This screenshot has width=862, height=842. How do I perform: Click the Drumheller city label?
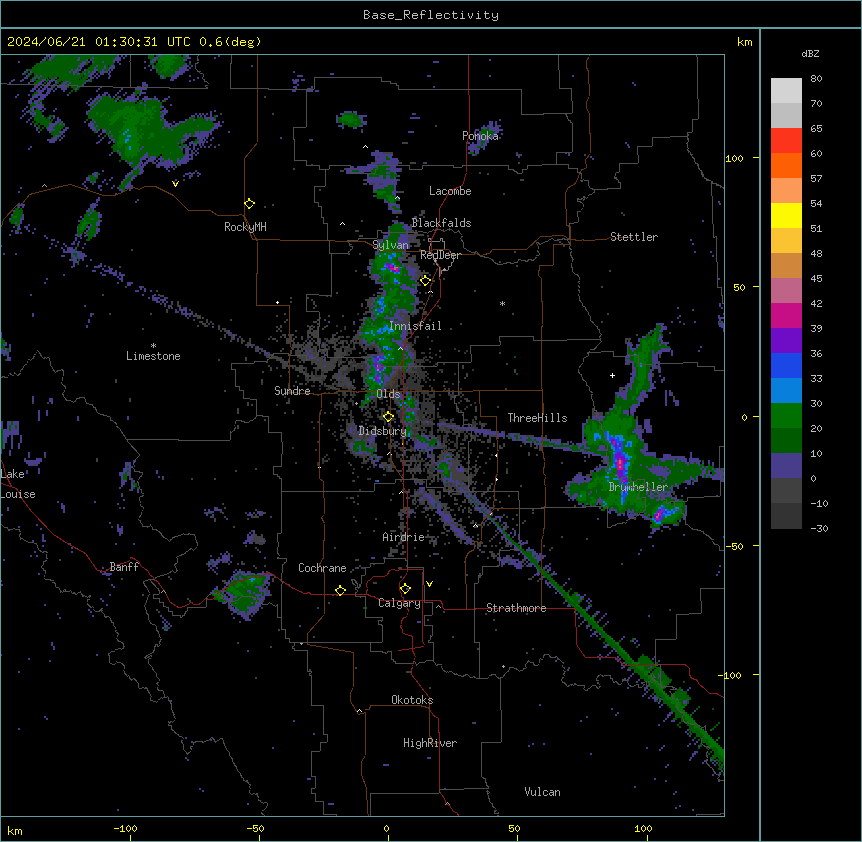(638, 487)
